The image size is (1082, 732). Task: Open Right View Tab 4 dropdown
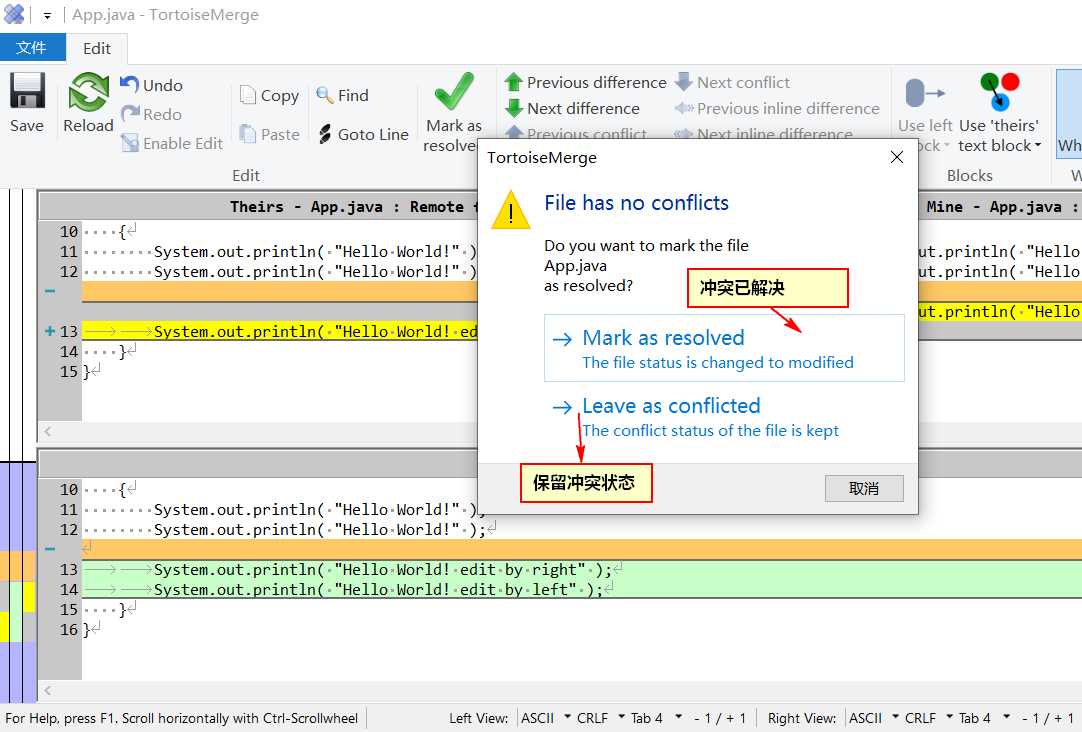1006,717
